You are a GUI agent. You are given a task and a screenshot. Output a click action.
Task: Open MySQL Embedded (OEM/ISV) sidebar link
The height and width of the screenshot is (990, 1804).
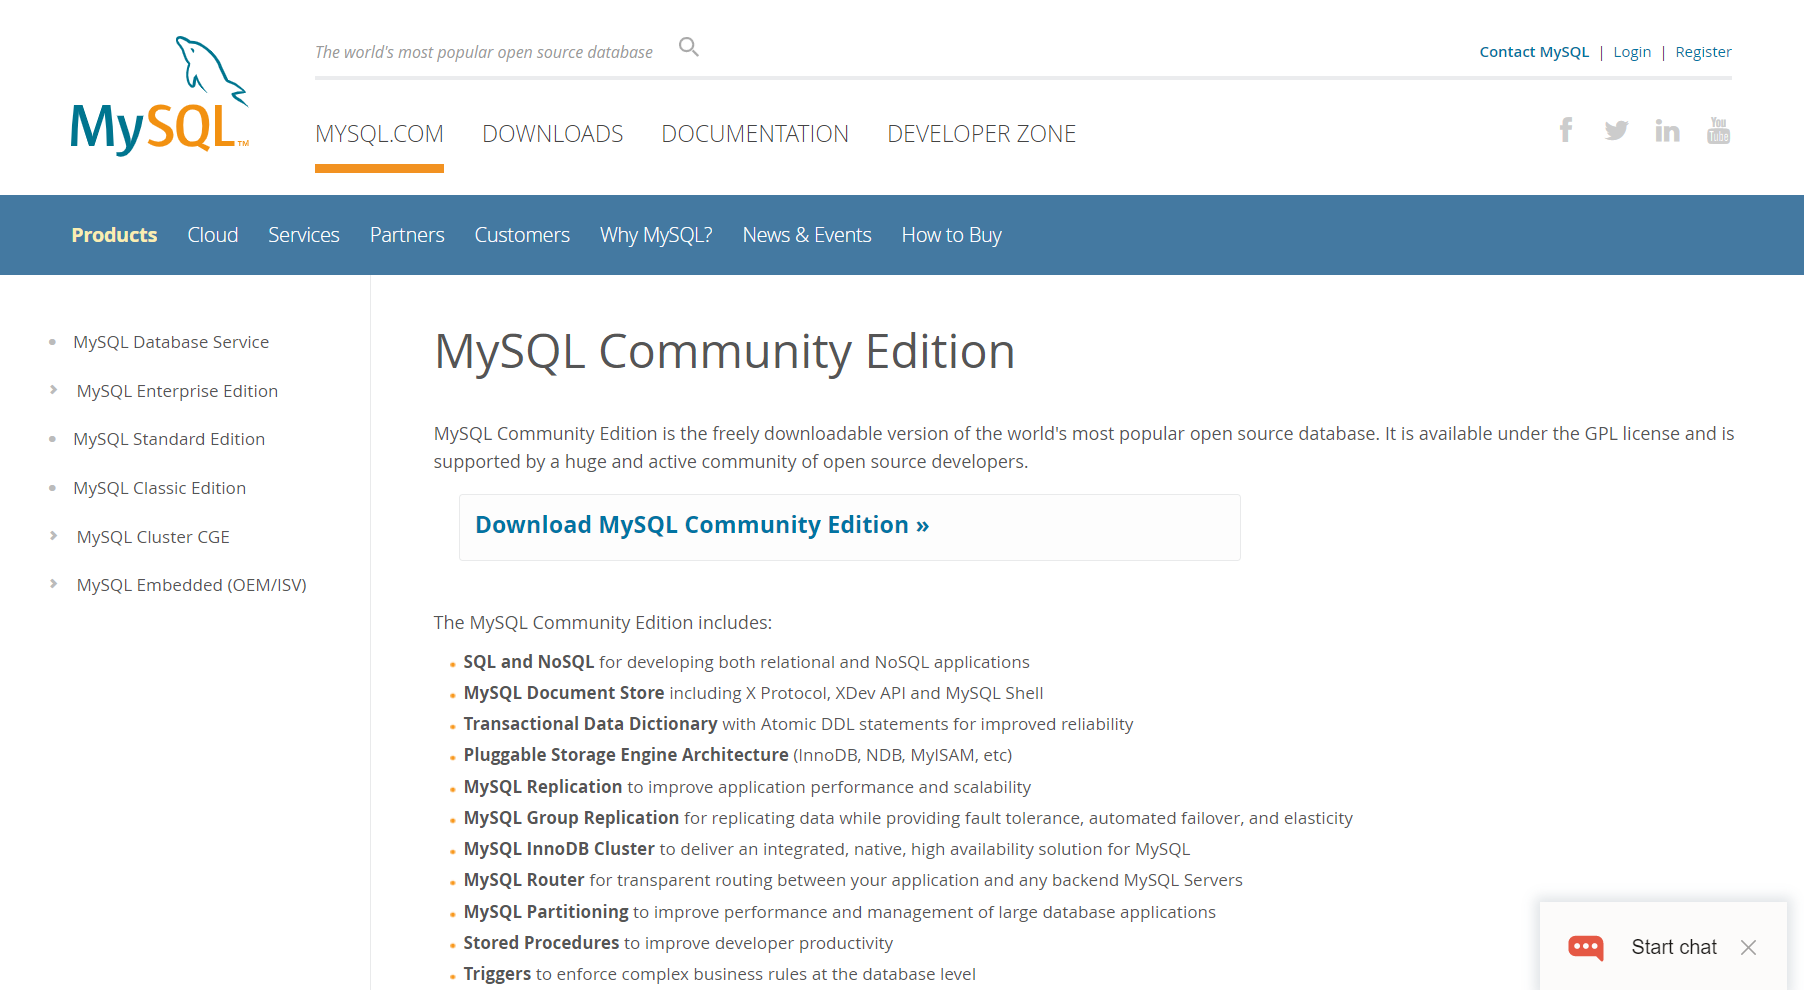[x=191, y=585]
